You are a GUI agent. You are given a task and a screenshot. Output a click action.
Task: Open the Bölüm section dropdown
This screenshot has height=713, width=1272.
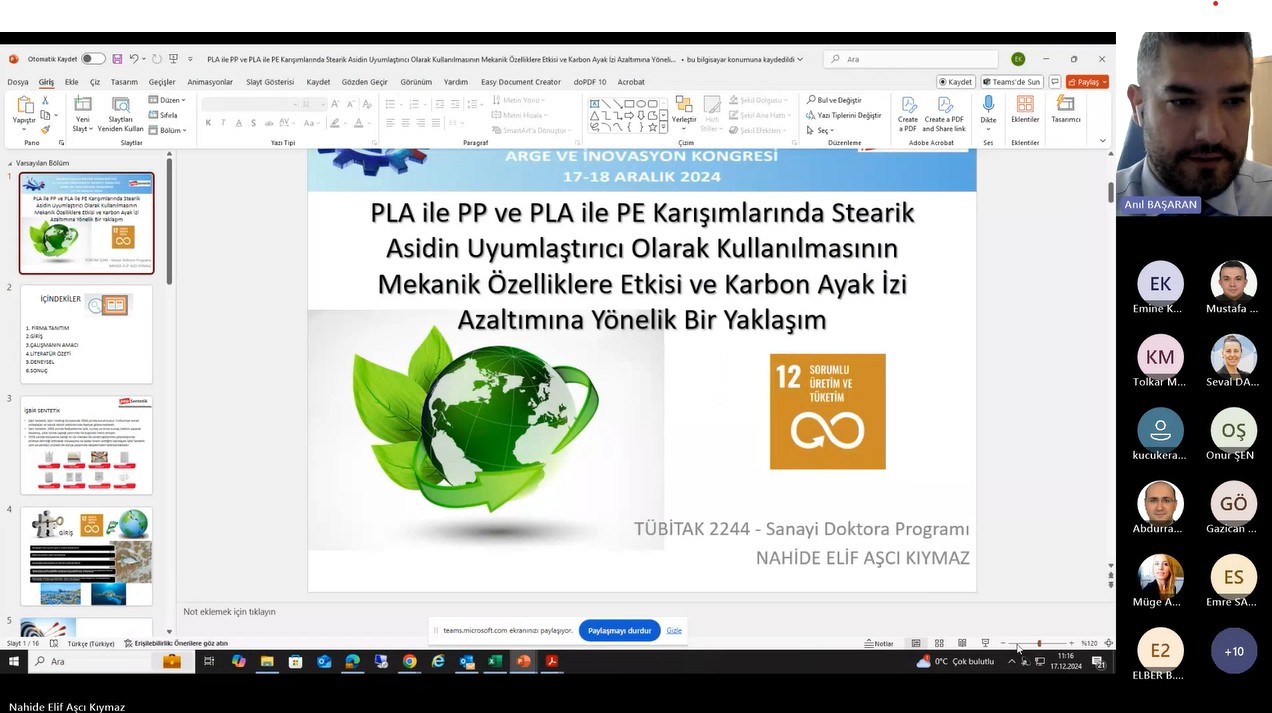[167, 130]
